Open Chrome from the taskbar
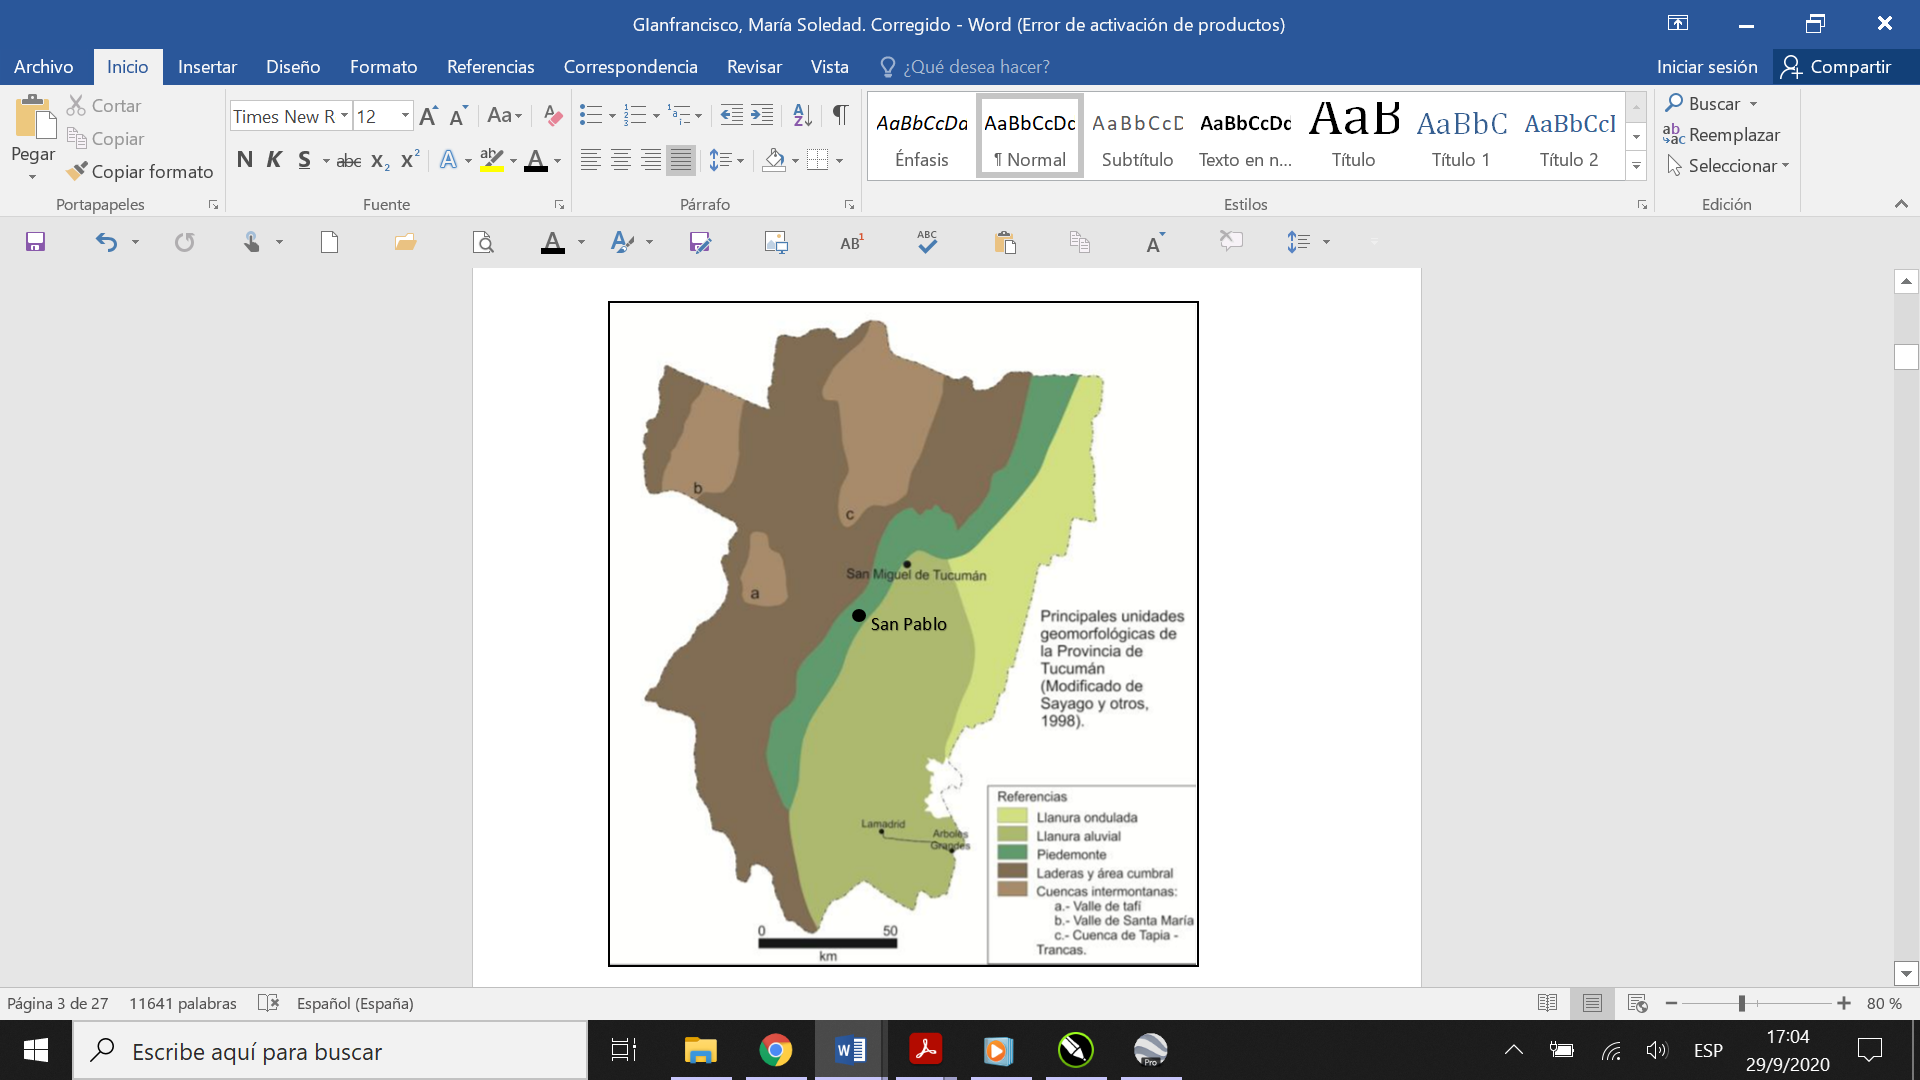The image size is (1920, 1080). point(777,1050)
